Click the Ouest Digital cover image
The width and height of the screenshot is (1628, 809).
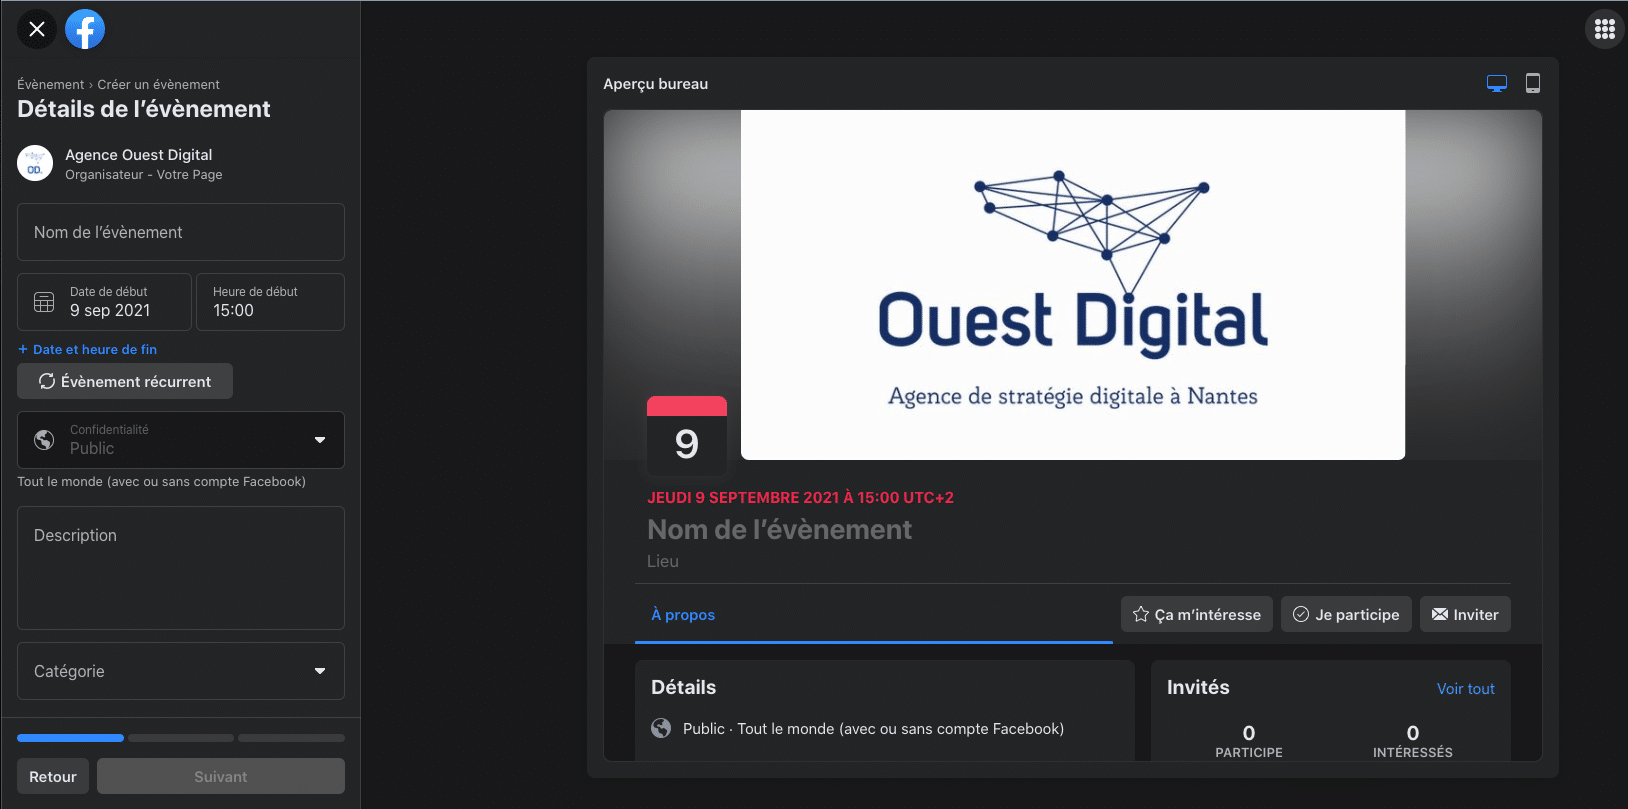[x=1073, y=285]
